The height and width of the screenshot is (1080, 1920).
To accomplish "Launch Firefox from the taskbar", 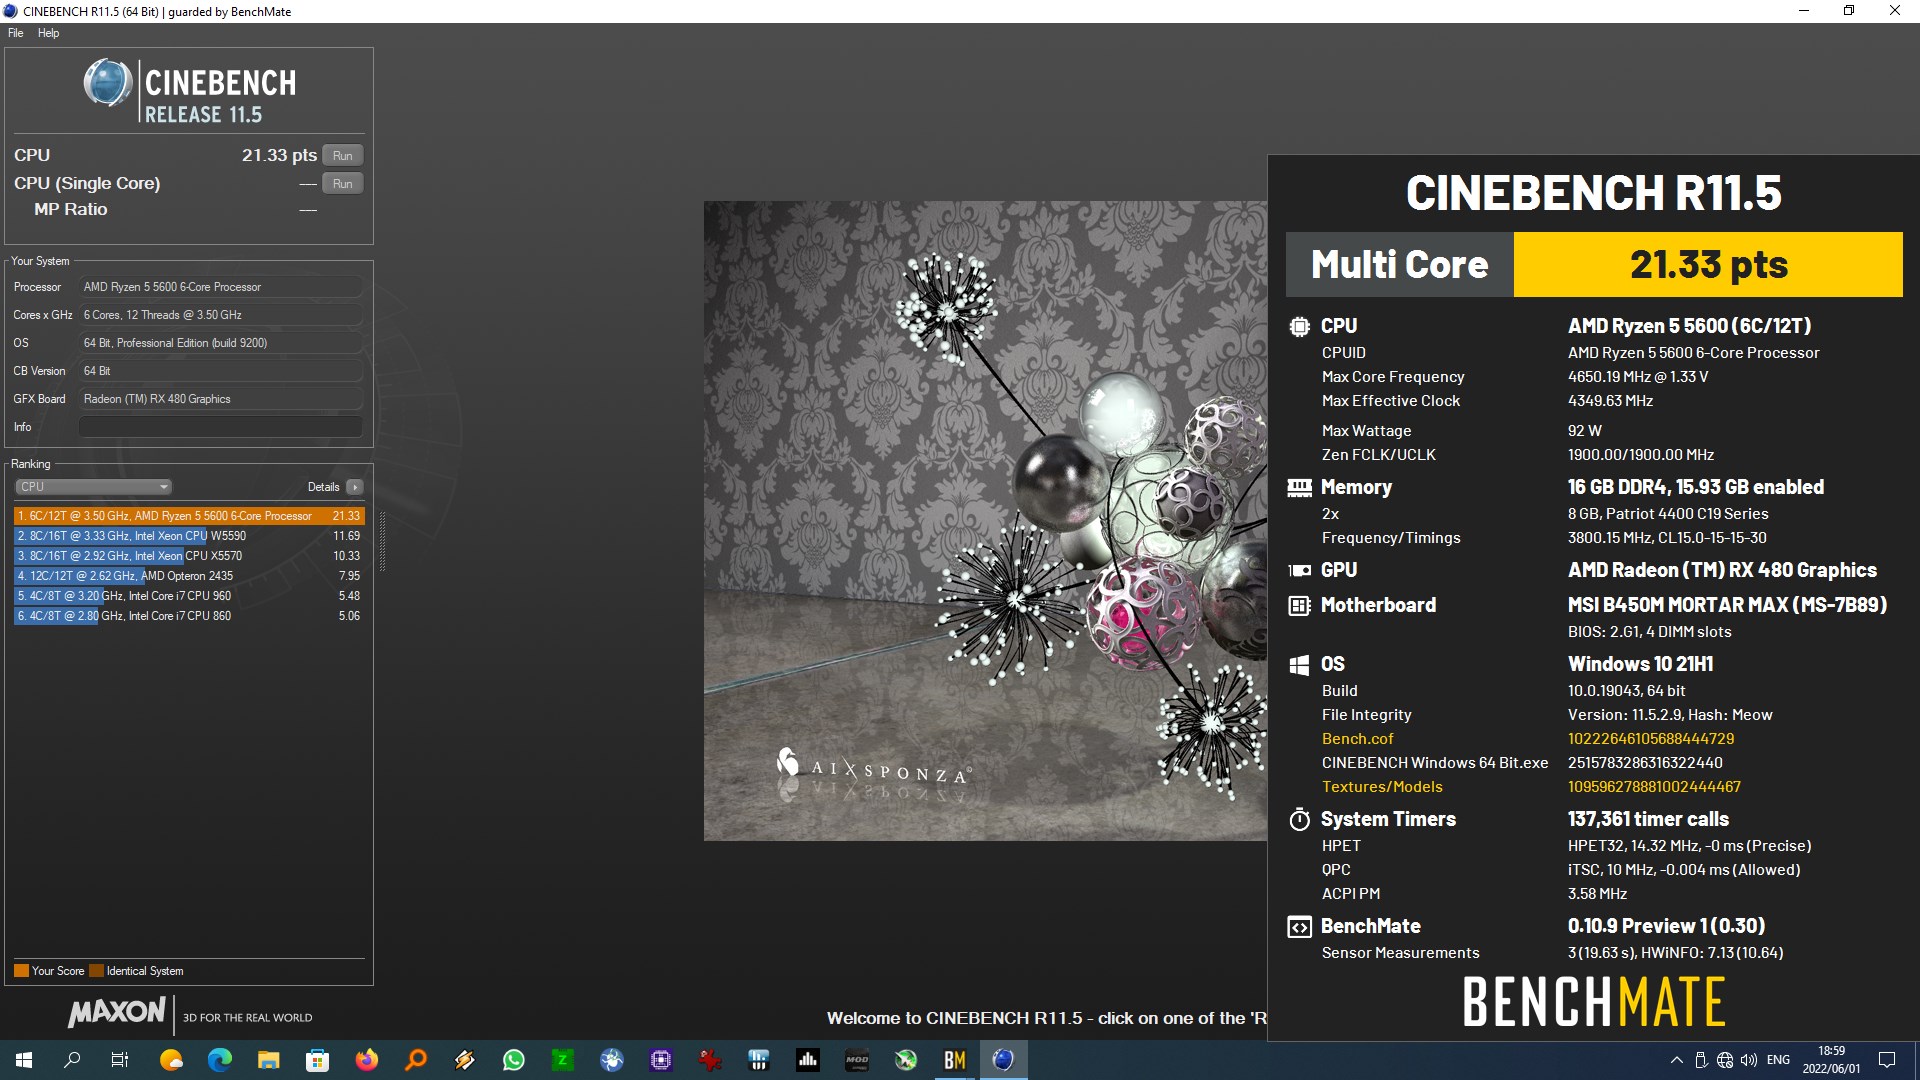I will [367, 1060].
